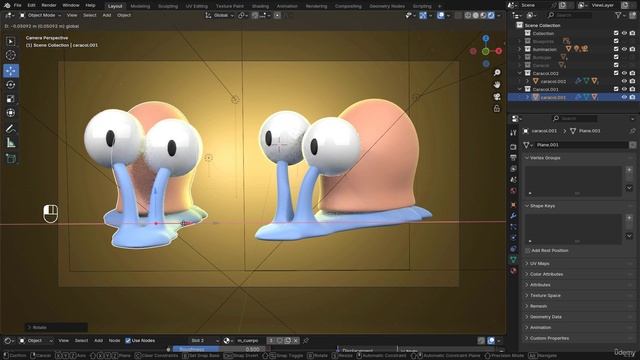
Task: Activate the Cursor tool in viewport toolbar
Action: click(x=11, y=55)
